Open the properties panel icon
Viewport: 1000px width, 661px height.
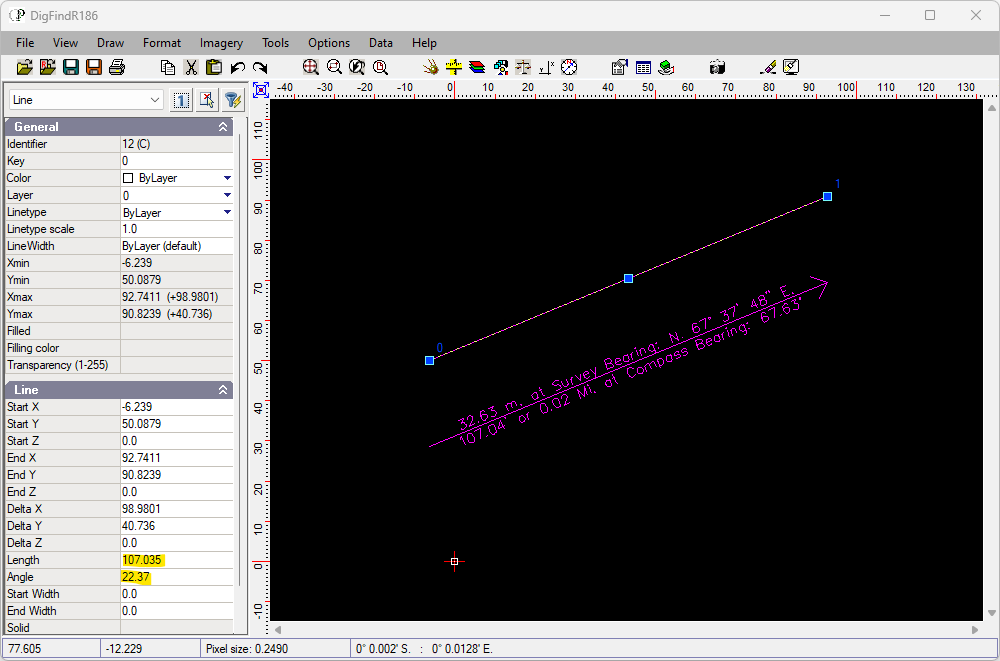[620, 67]
